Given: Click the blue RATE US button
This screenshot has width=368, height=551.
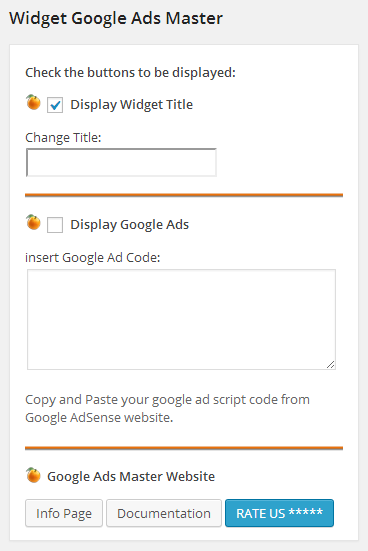Looking at the screenshot, I should coord(279,513).
